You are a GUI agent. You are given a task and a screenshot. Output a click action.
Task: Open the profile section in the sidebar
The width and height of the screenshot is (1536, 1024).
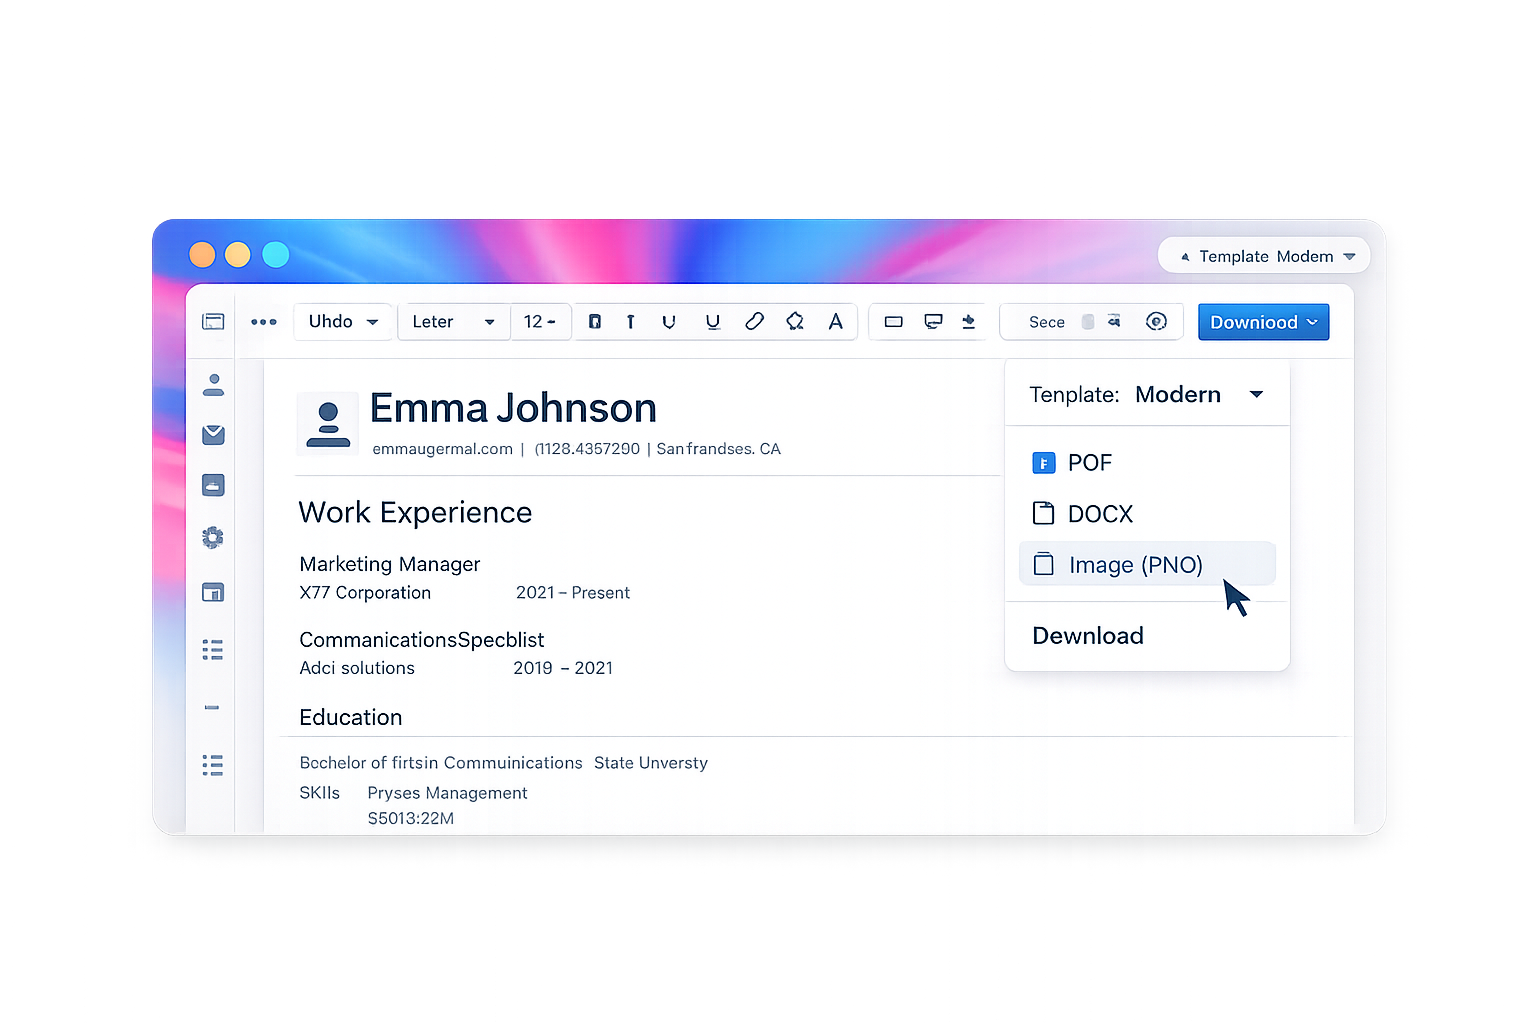(x=213, y=385)
